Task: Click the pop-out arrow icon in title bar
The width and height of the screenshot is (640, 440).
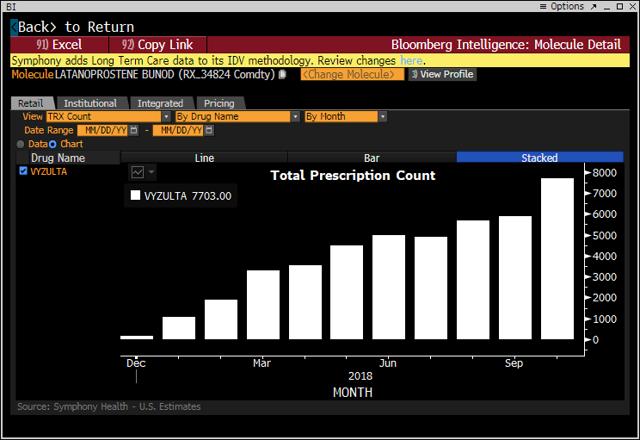Action: tap(593, 6)
